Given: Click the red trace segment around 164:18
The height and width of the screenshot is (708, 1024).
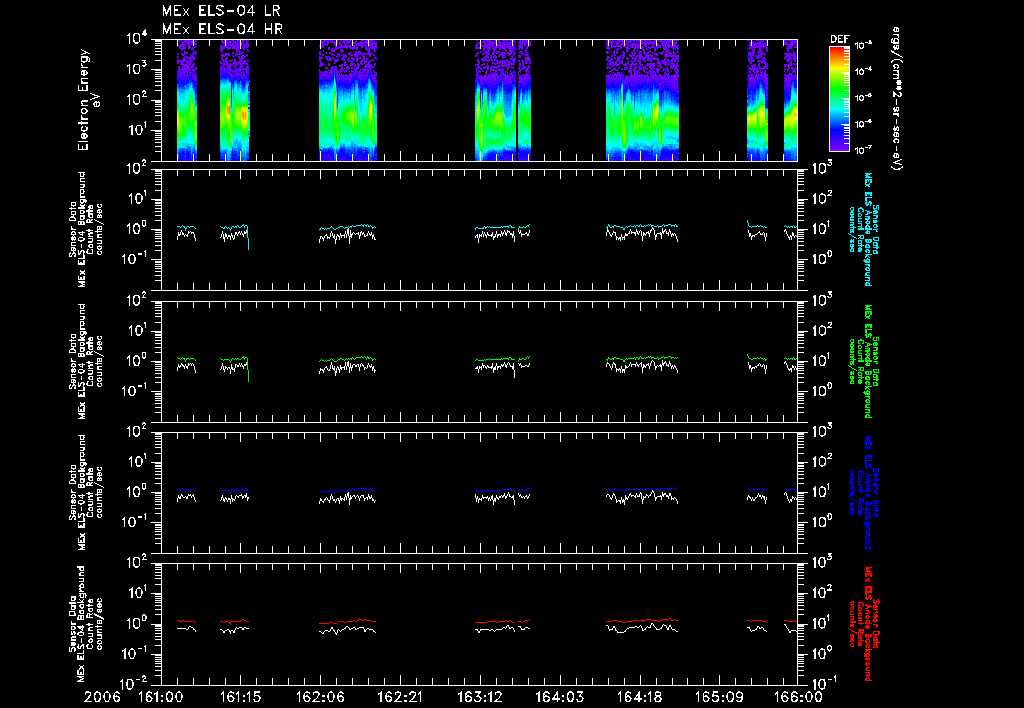Looking at the screenshot, I should click(x=643, y=620).
